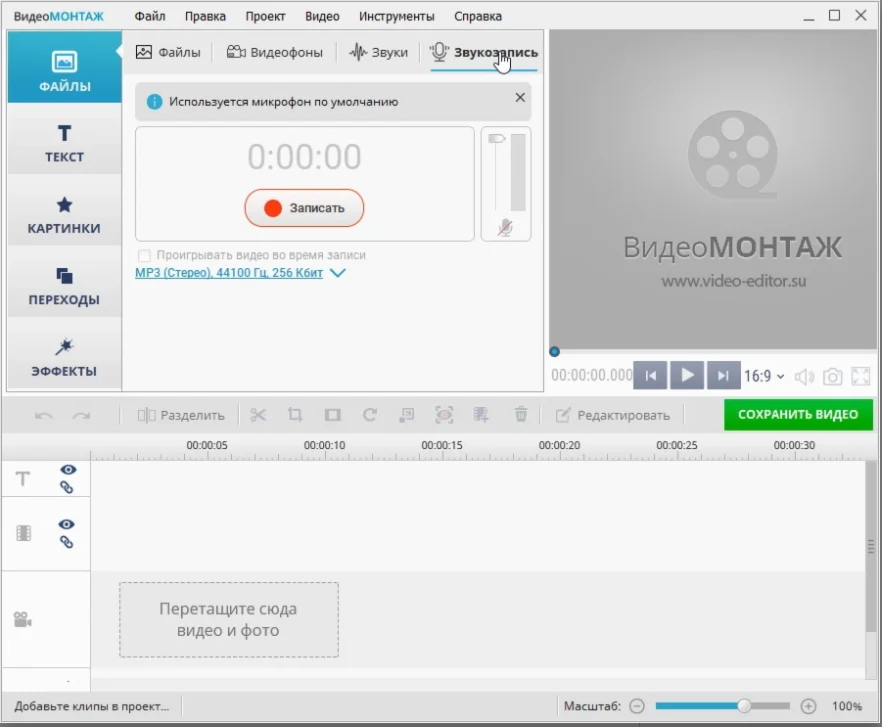
Task: Click the preview playback position marker
Action: [x=555, y=352]
